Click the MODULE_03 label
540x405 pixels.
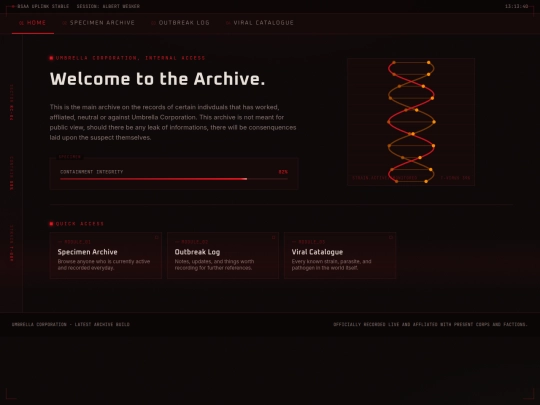pyautogui.click(x=312, y=242)
